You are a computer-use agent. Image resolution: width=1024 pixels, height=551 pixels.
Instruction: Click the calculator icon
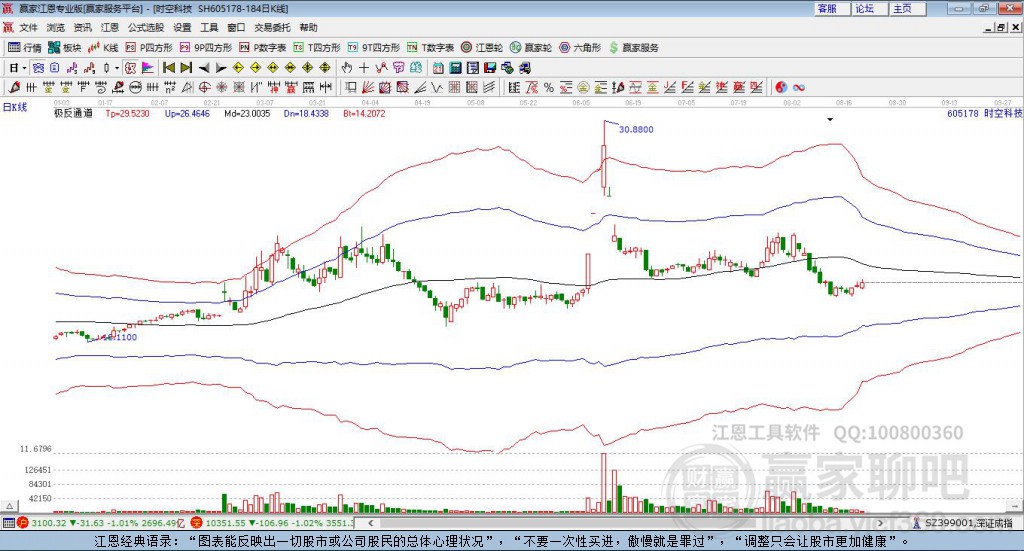point(455,68)
